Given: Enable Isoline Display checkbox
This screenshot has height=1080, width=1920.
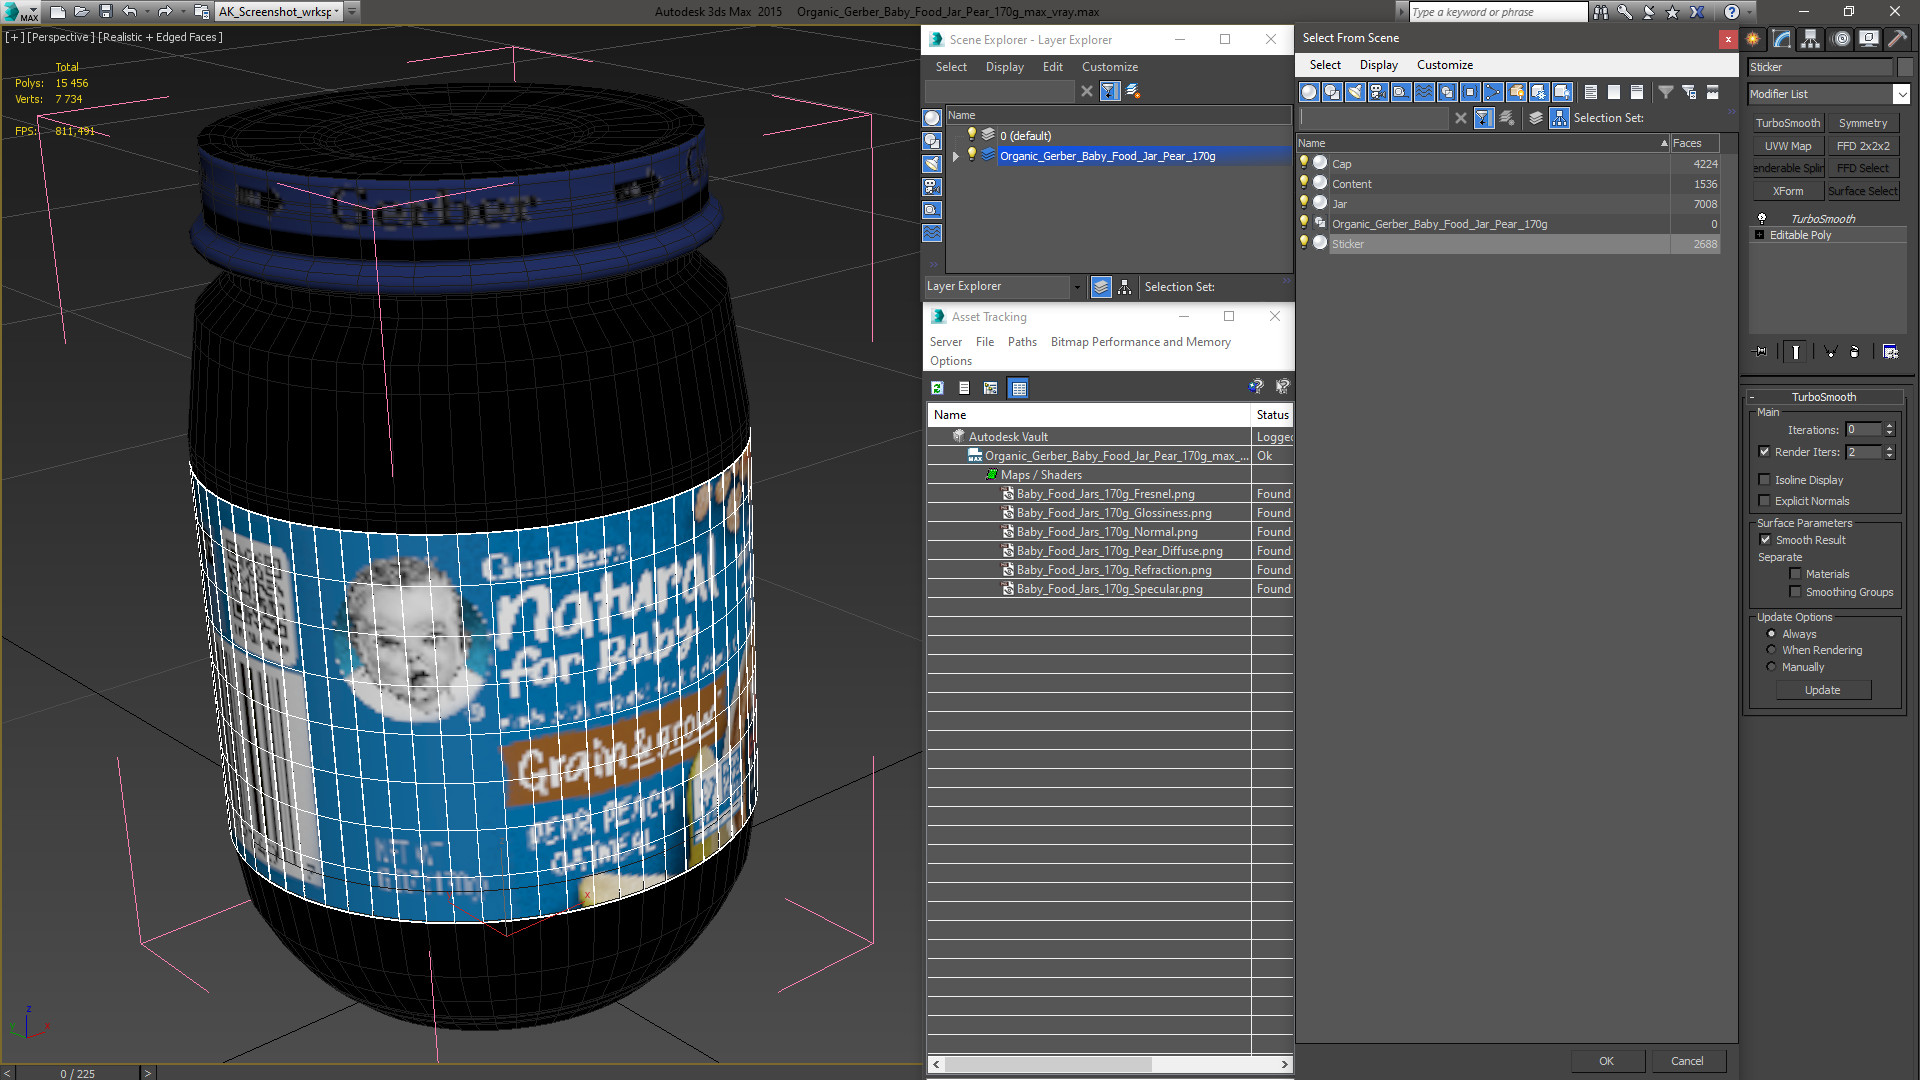Looking at the screenshot, I should tap(1765, 480).
